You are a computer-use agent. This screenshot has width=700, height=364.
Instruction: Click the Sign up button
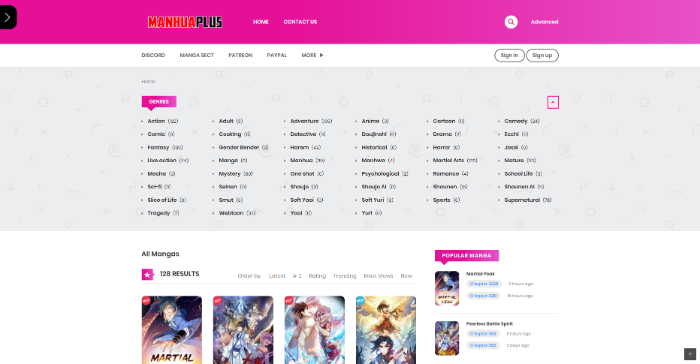click(x=542, y=55)
